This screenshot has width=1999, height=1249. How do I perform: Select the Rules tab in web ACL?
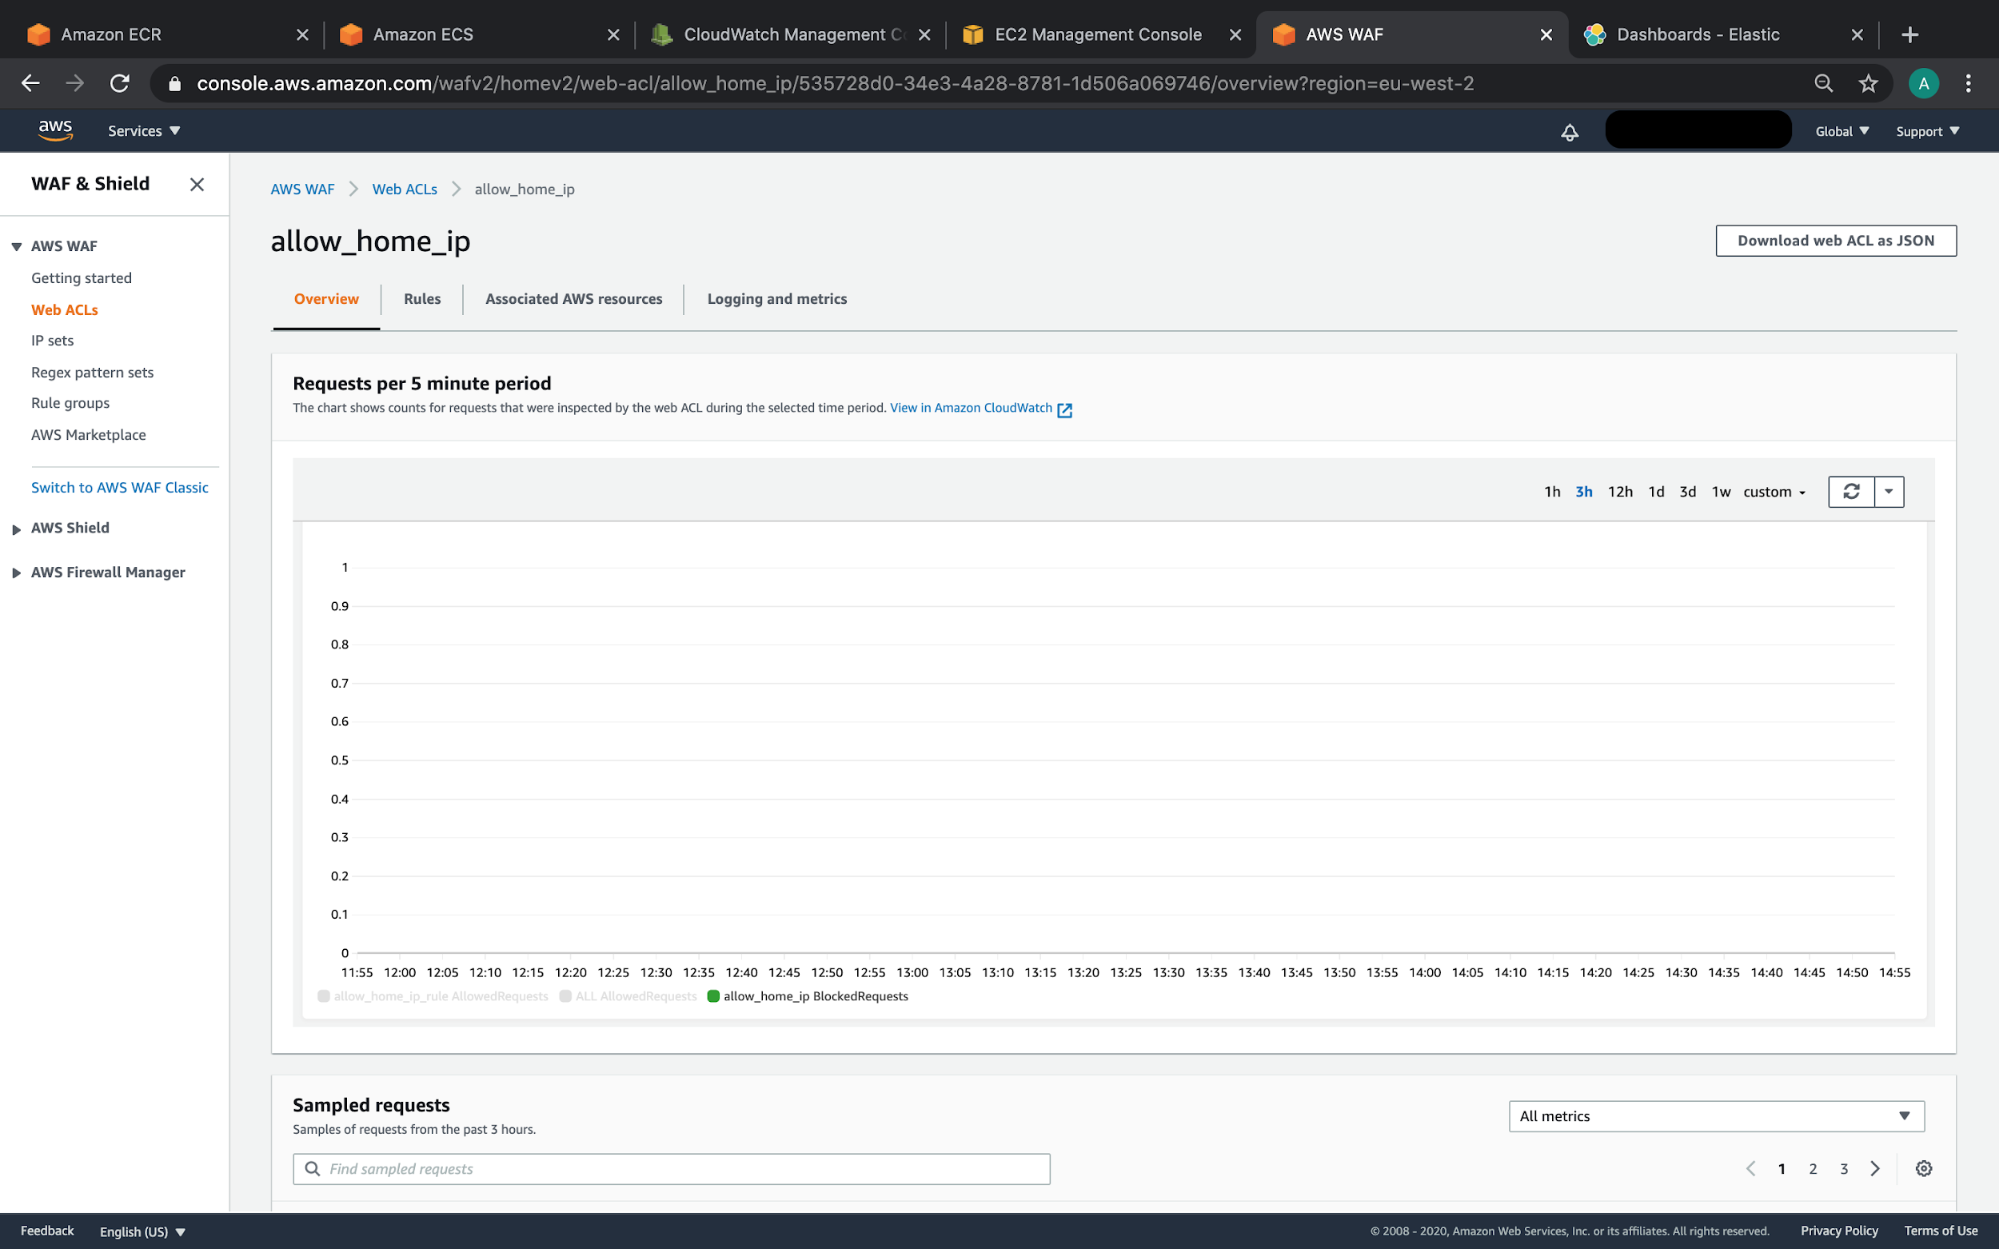click(x=420, y=298)
